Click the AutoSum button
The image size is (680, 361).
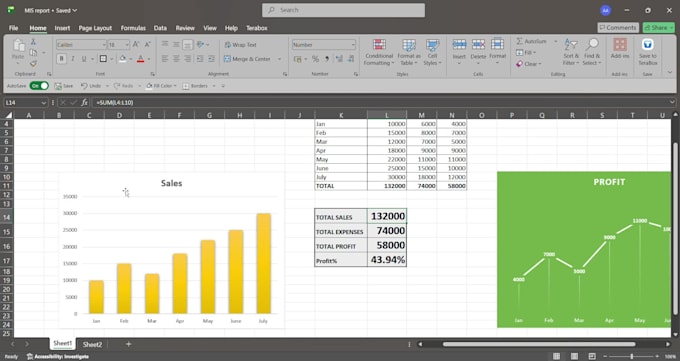pos(532,41)
